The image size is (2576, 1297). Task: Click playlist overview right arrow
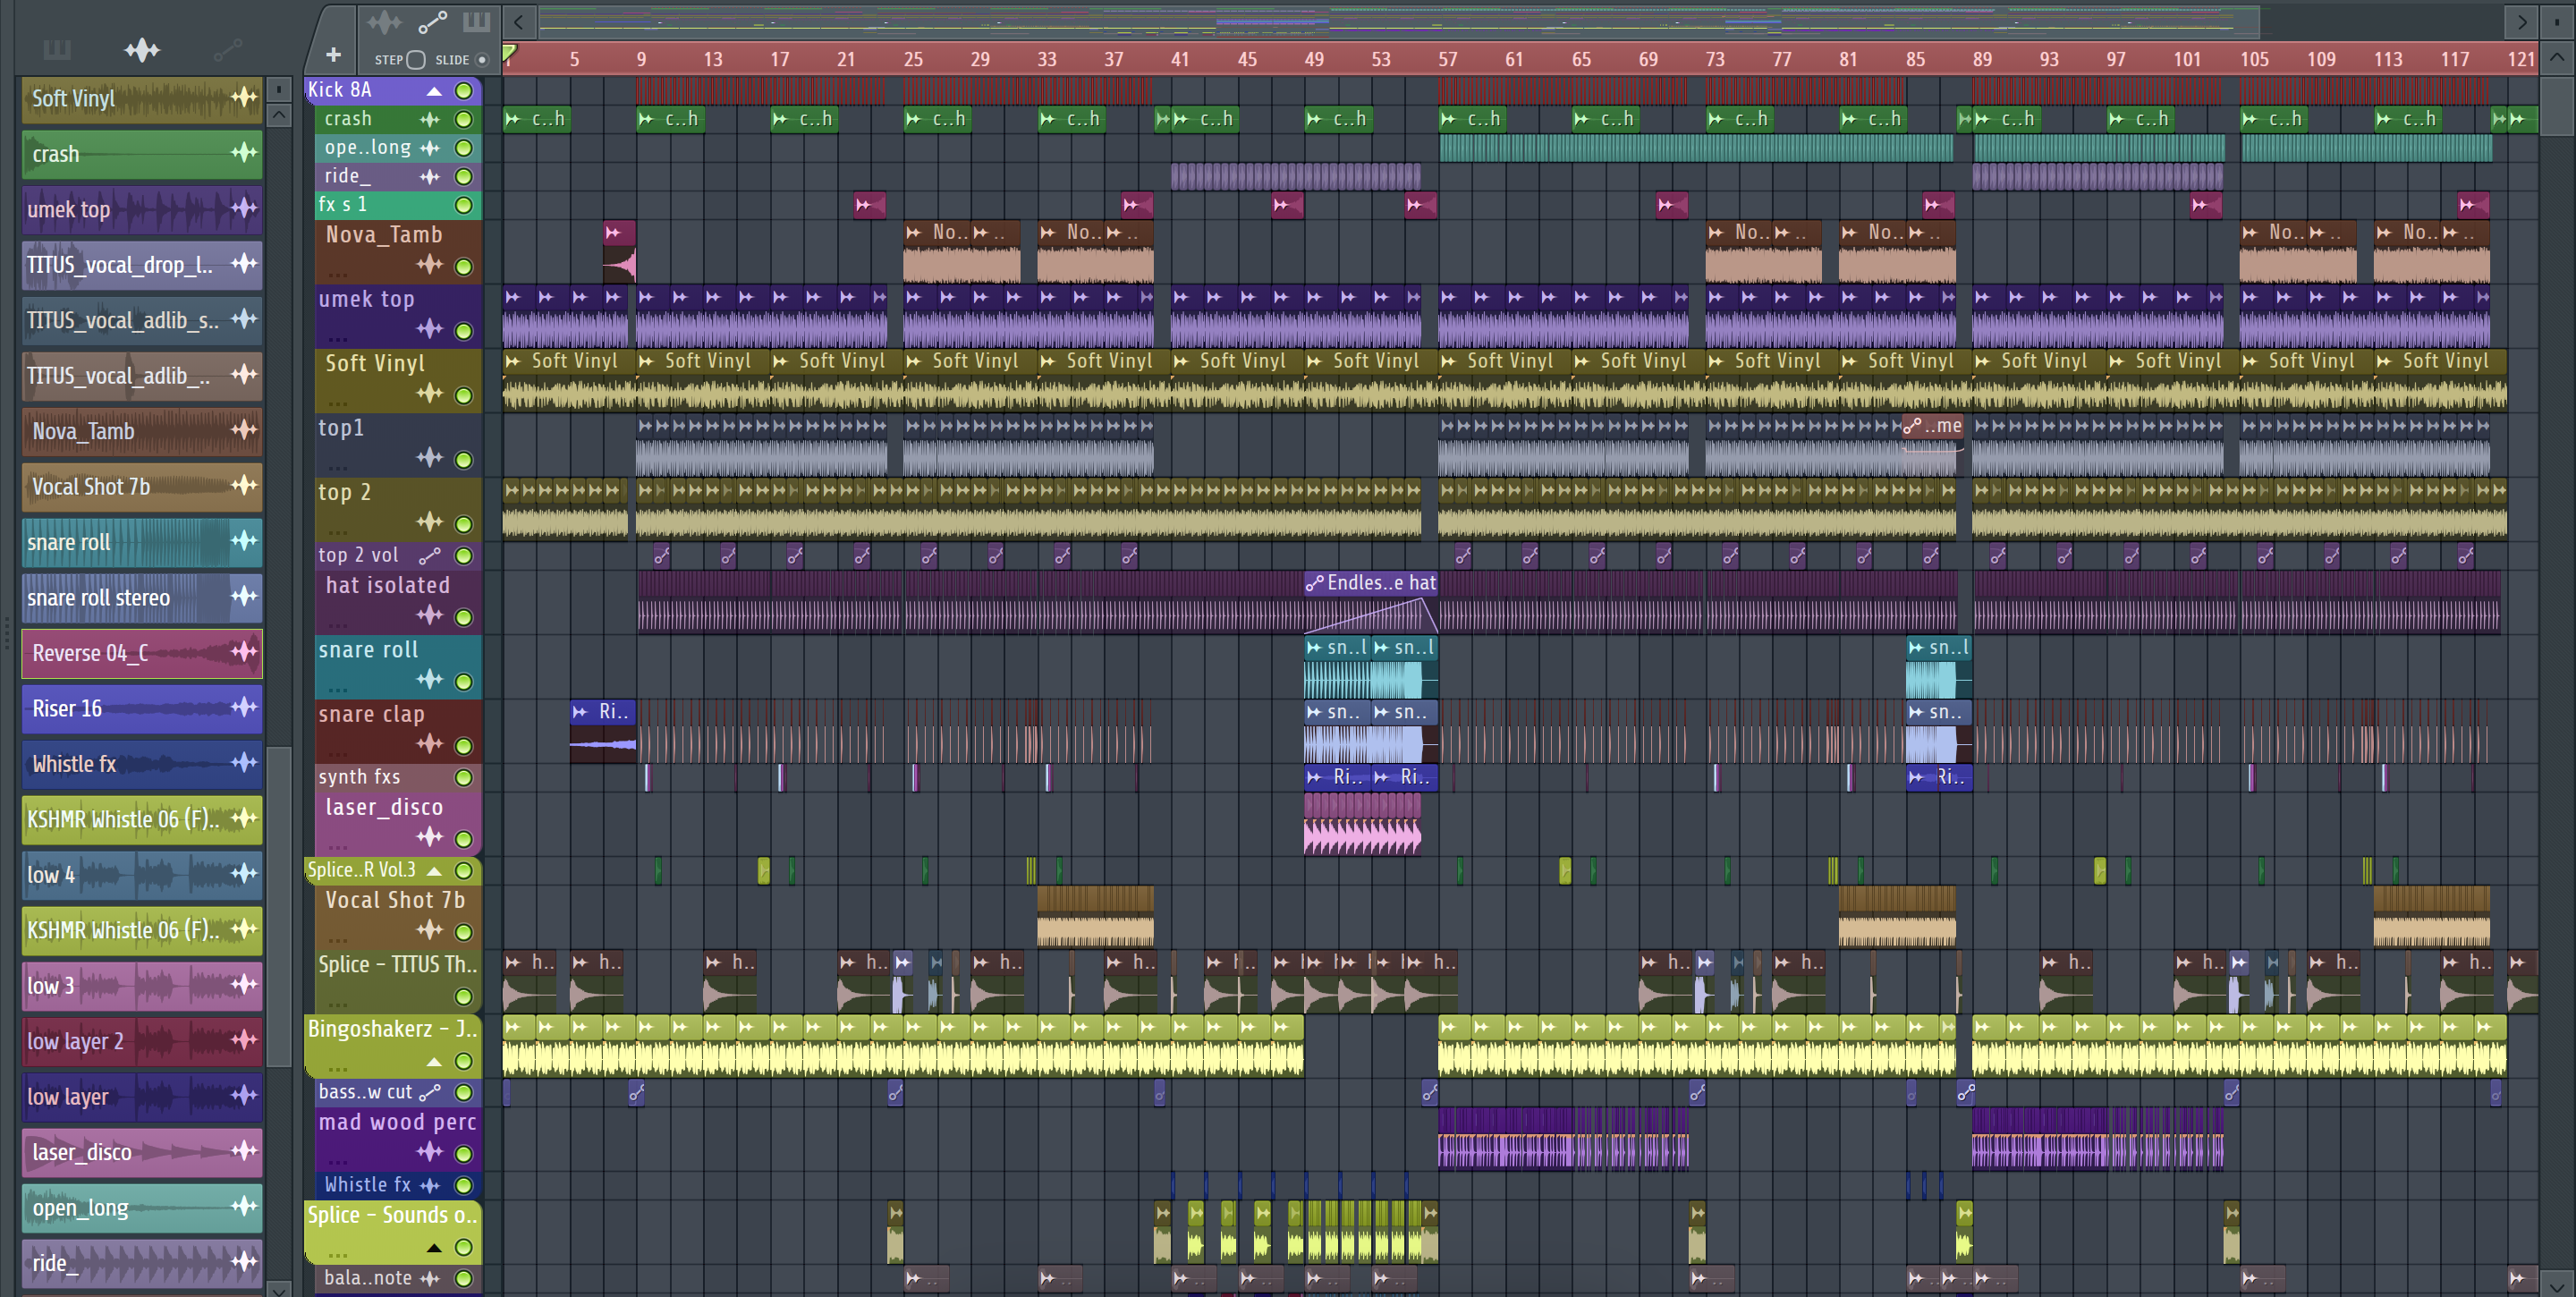[2522, 21]
